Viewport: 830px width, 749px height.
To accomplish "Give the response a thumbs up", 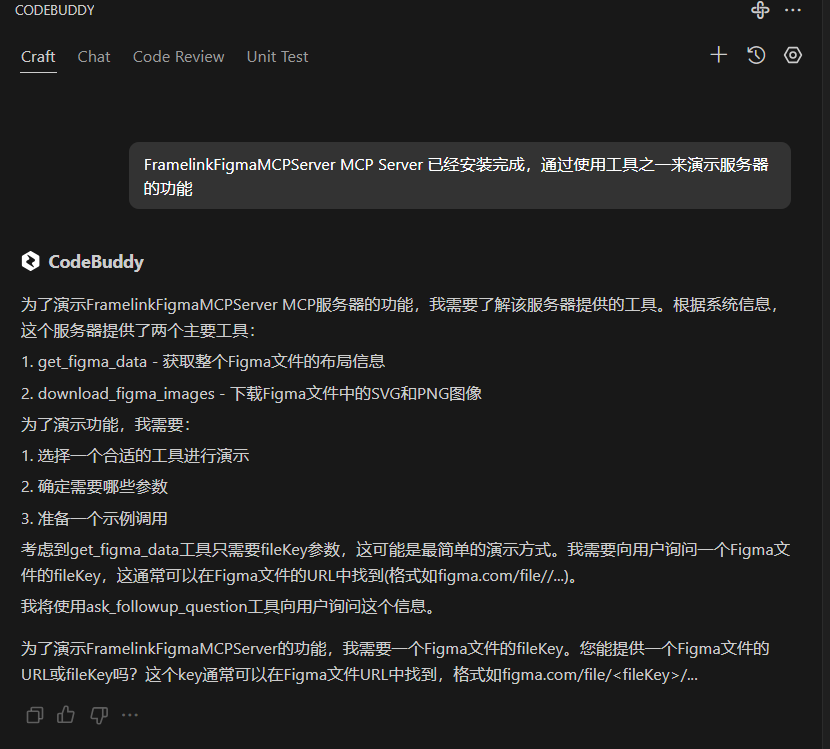I will coord(66,715).
